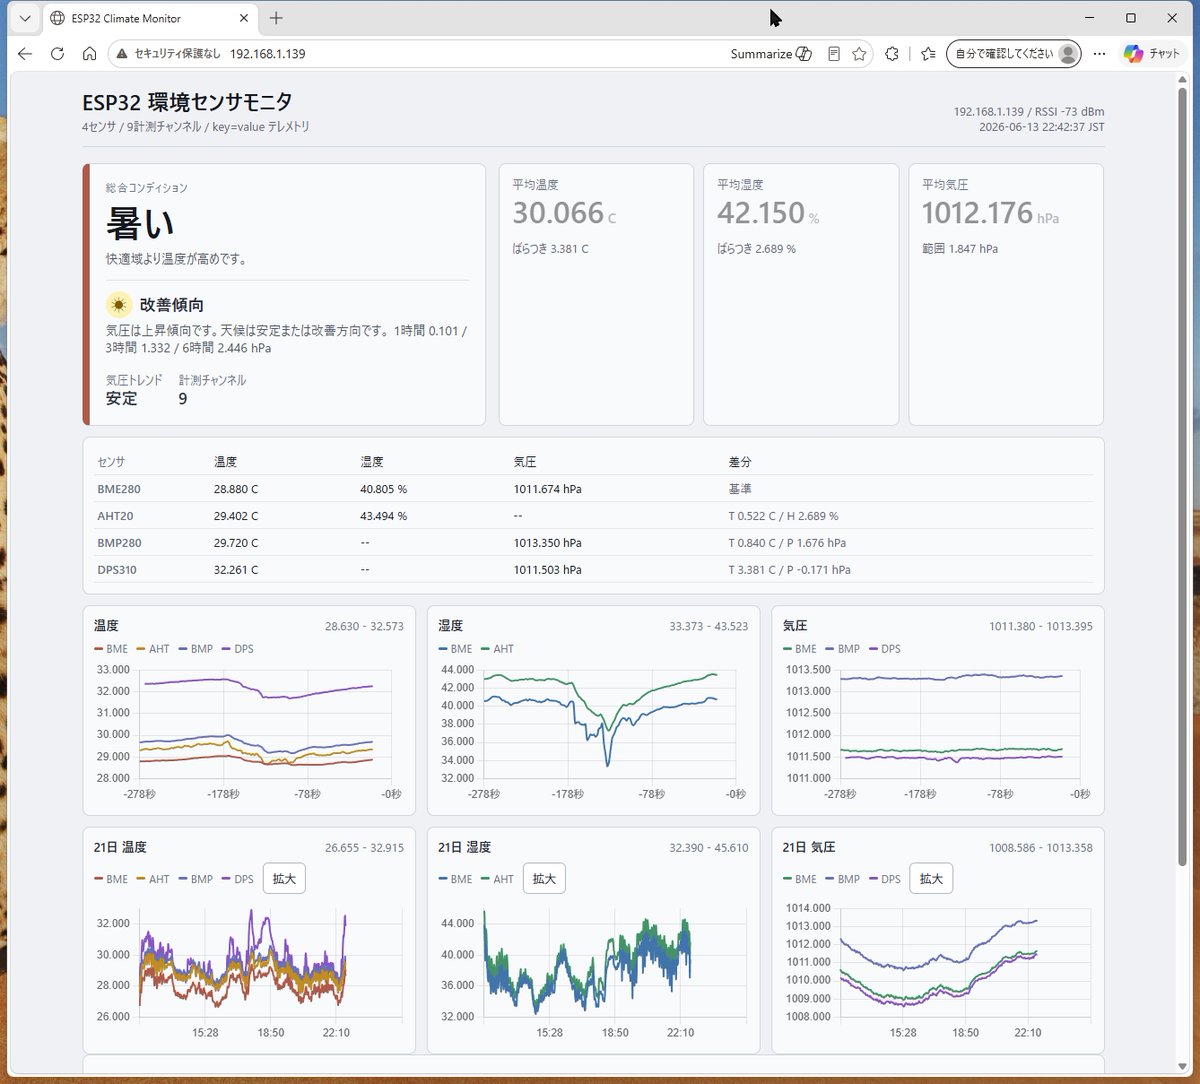Open the browser home page icon
Screen dimensions: 1200x1084
[x=89, y=54]
